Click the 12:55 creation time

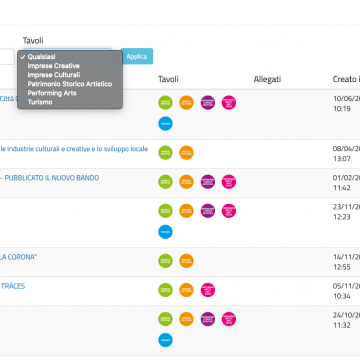coord(342,267)
